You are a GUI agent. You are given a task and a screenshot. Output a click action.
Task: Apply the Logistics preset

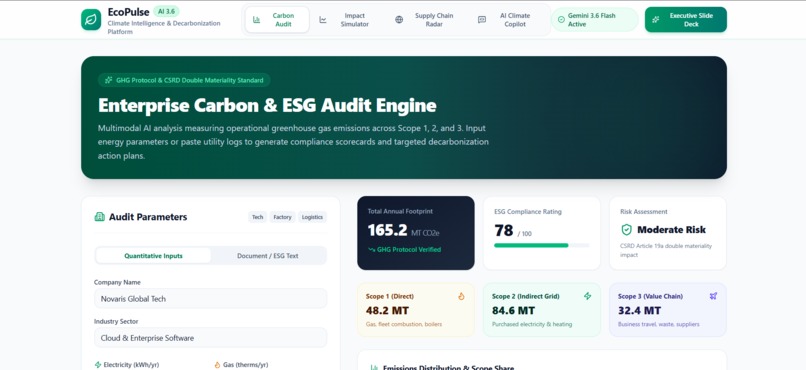click(x=312, y=217)
